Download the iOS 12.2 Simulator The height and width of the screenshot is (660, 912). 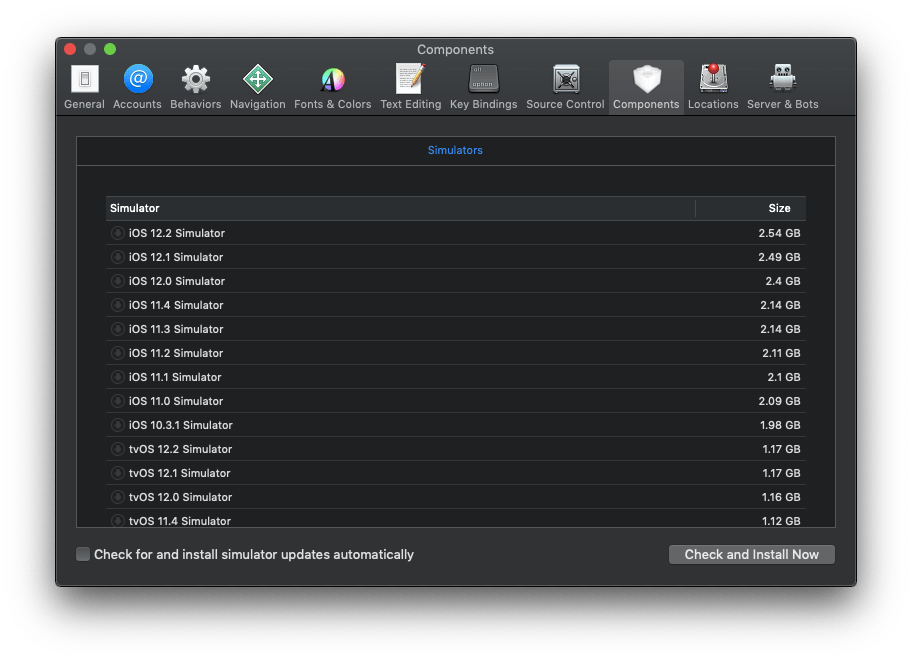click(117, 233)
